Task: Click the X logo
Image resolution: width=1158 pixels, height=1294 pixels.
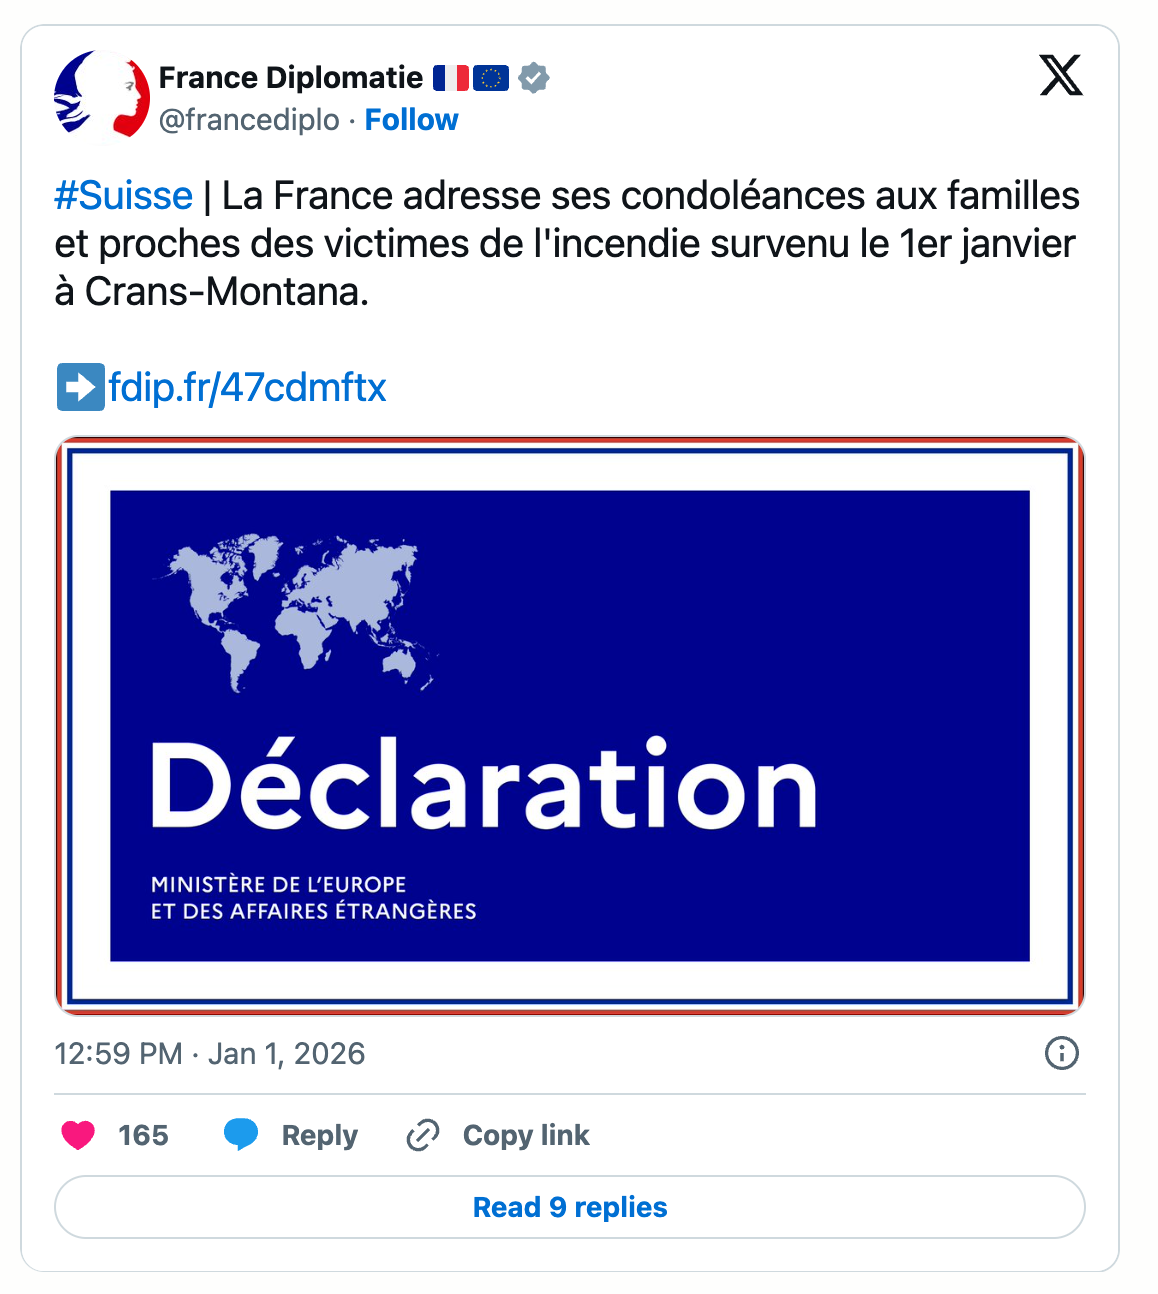Action: pos(1060,76)
